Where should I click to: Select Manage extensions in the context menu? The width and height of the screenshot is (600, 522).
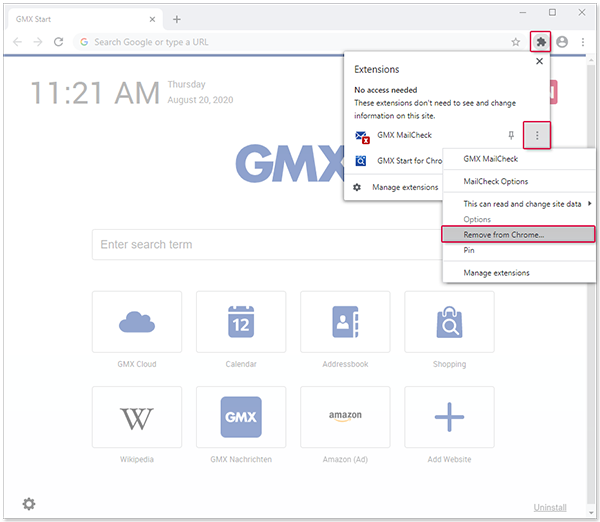point(518,273)
